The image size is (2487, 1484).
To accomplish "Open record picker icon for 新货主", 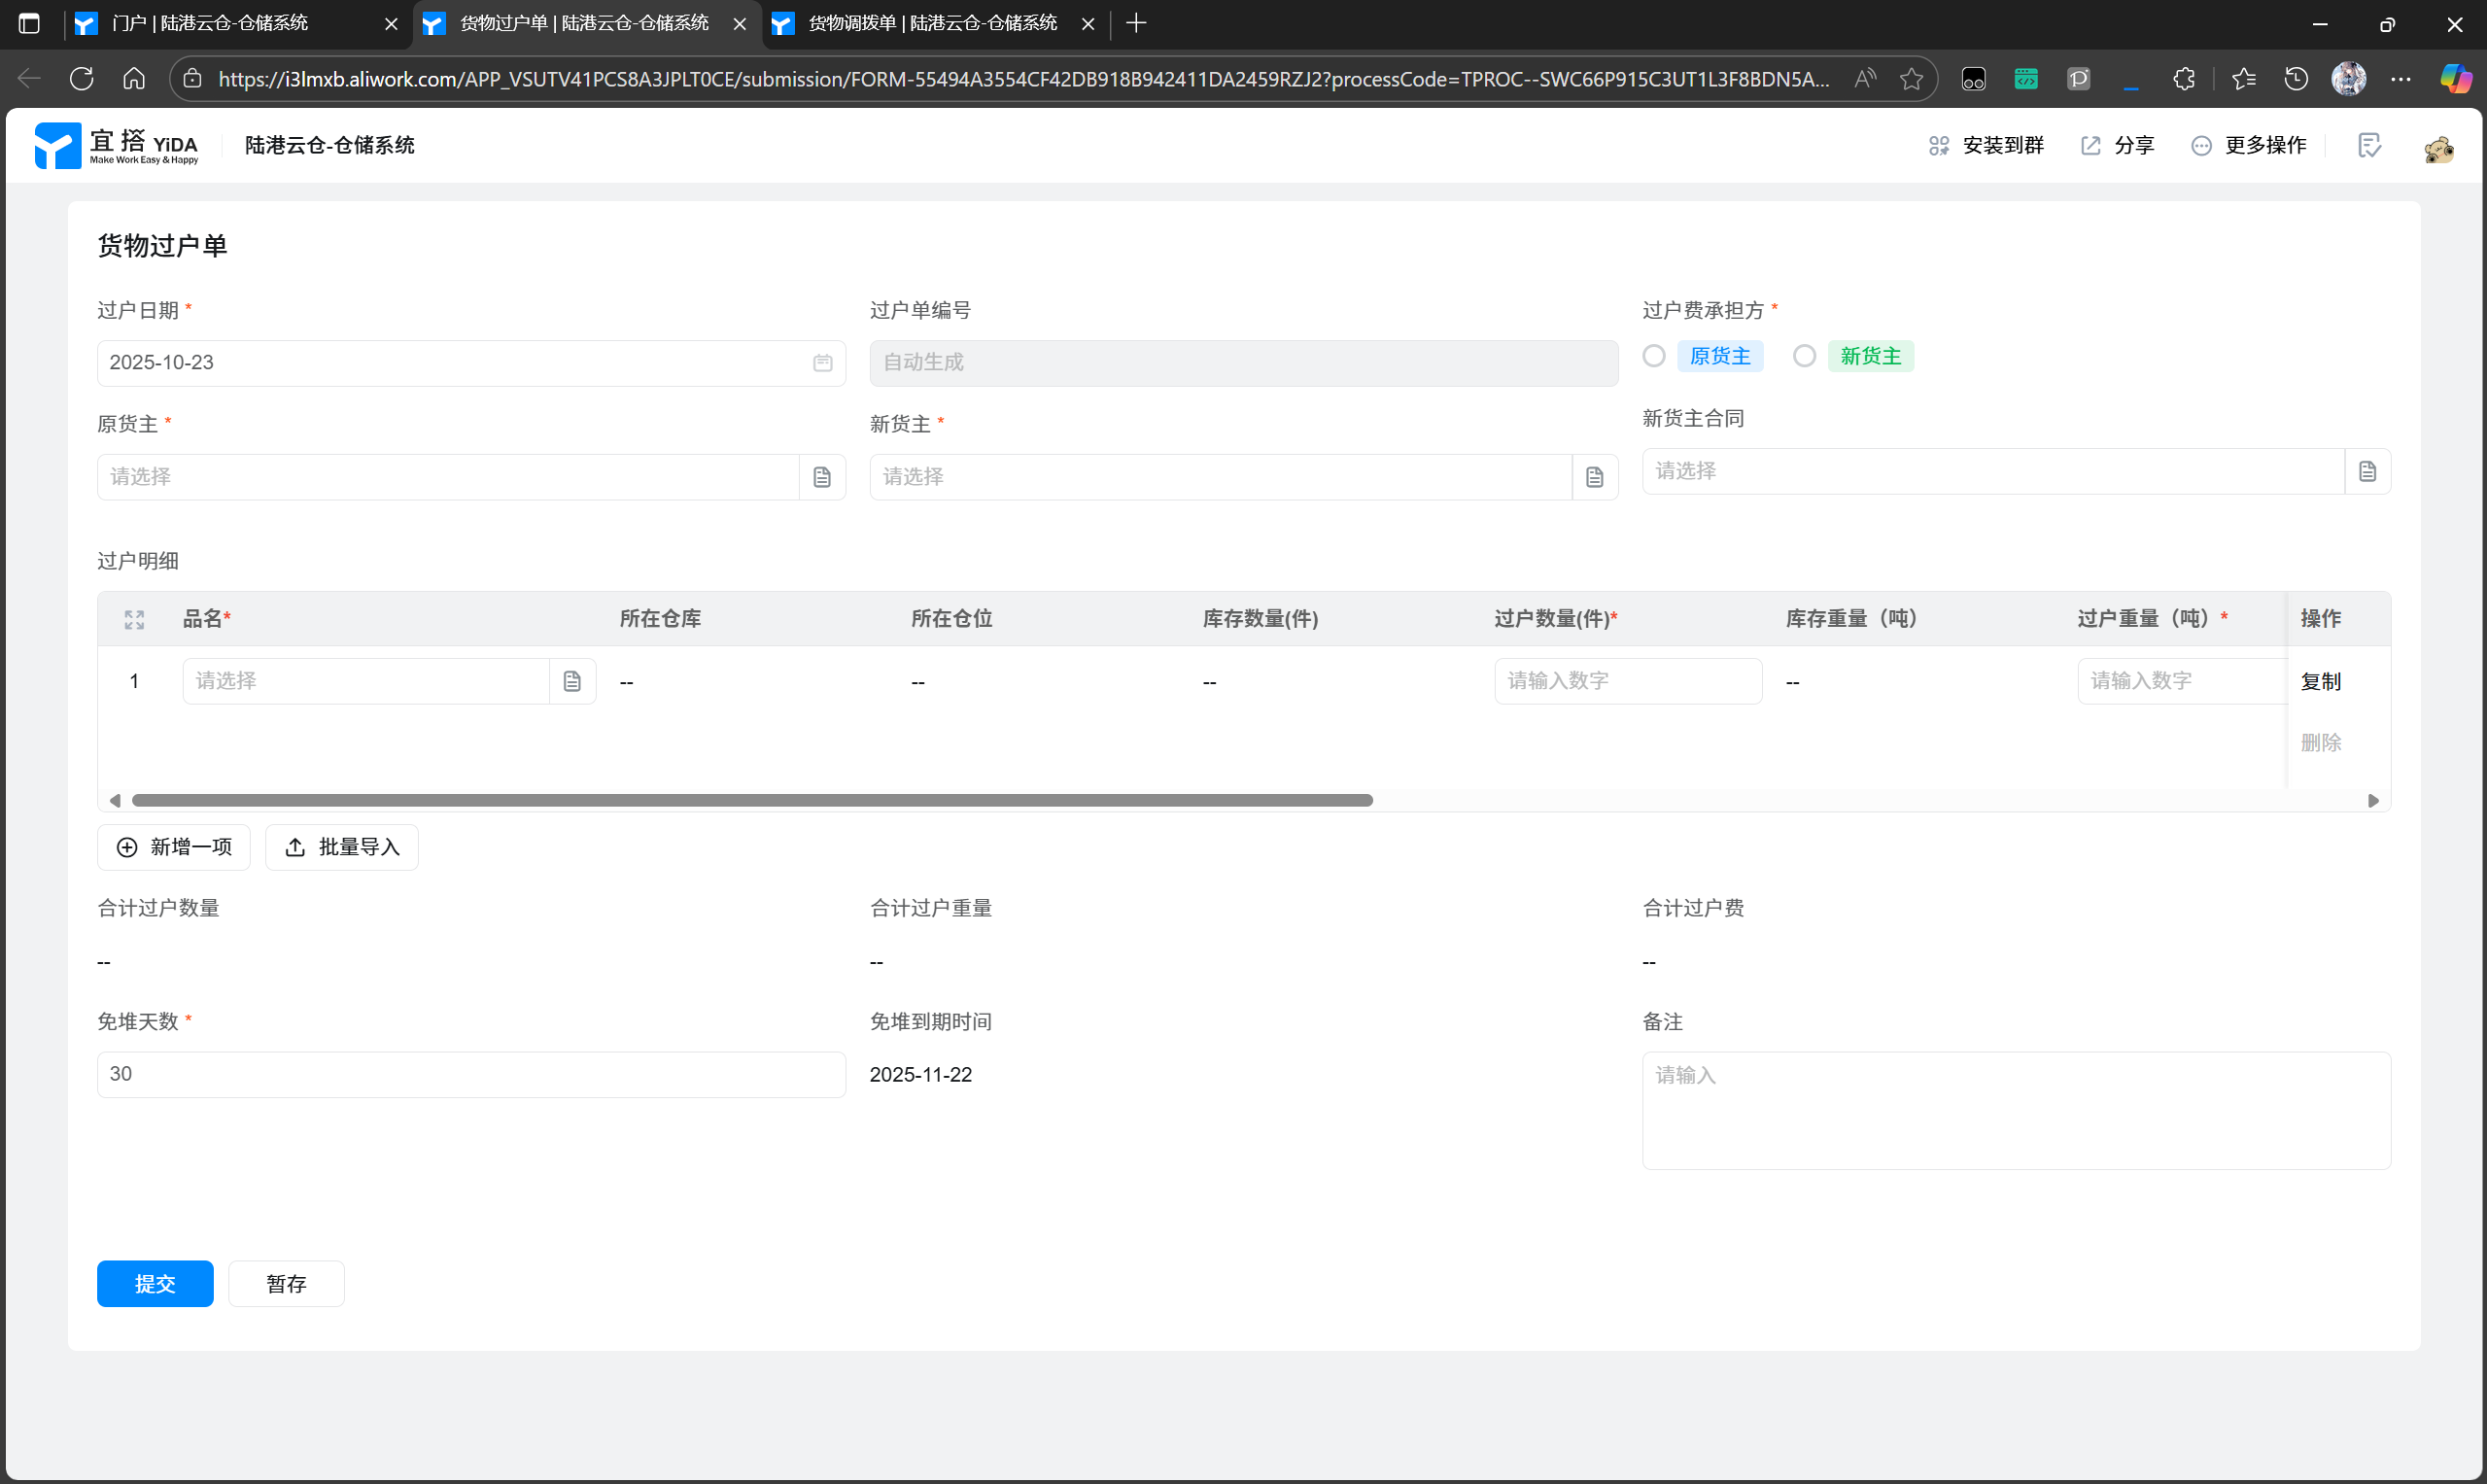I will pyautogui.click(x=1594, y=477).
